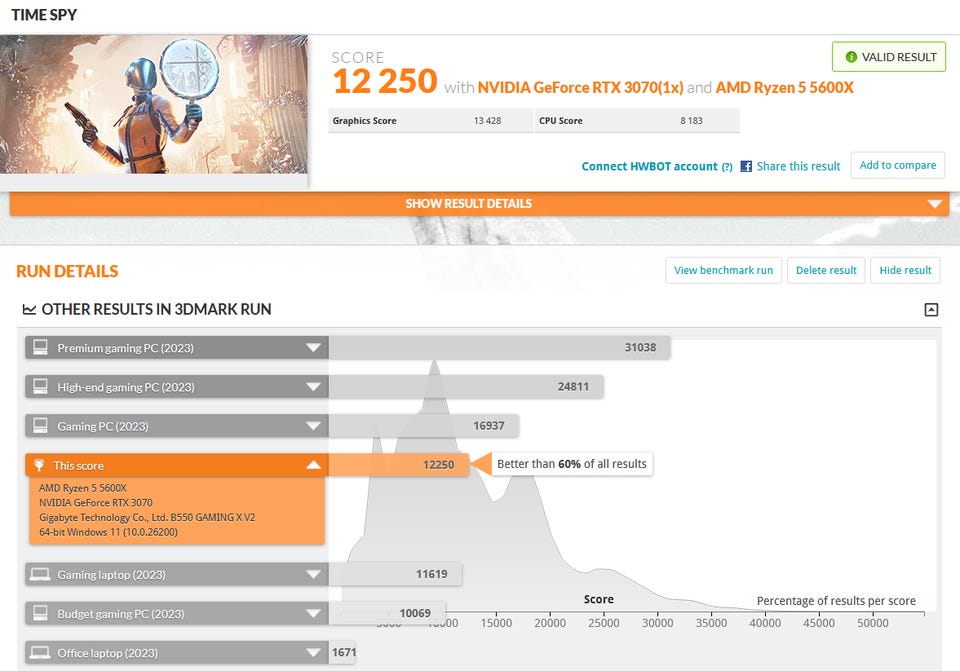Click the Budget gaming PC 10069 score bar

(387, 613)
